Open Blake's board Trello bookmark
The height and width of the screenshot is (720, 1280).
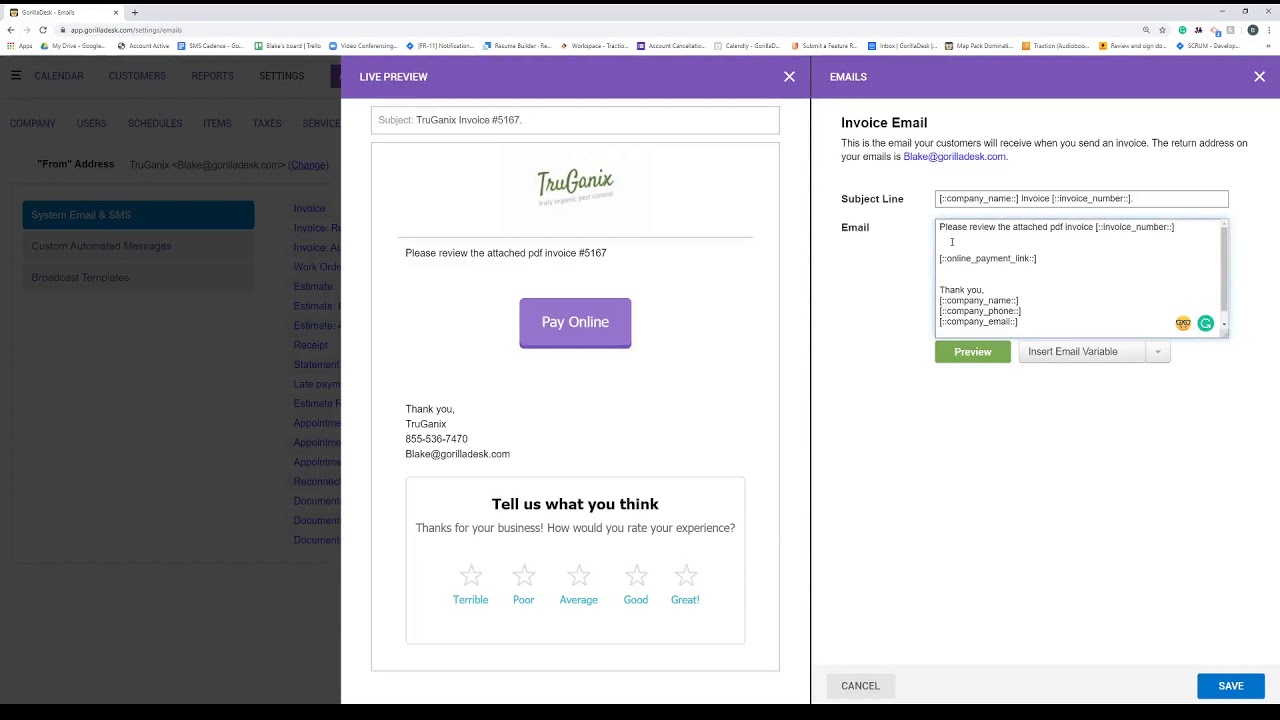pyautogui.click(x=287, y=46)
